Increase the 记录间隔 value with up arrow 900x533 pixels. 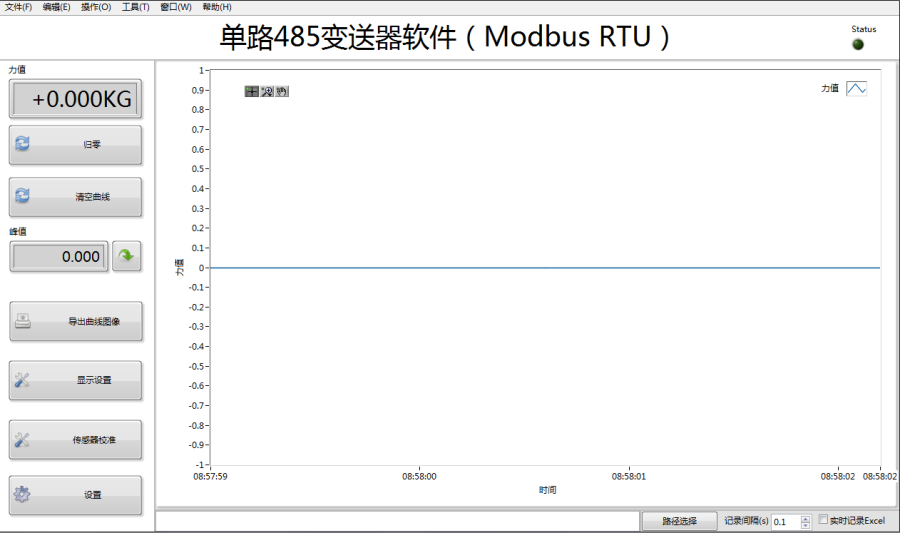(805, 518)
